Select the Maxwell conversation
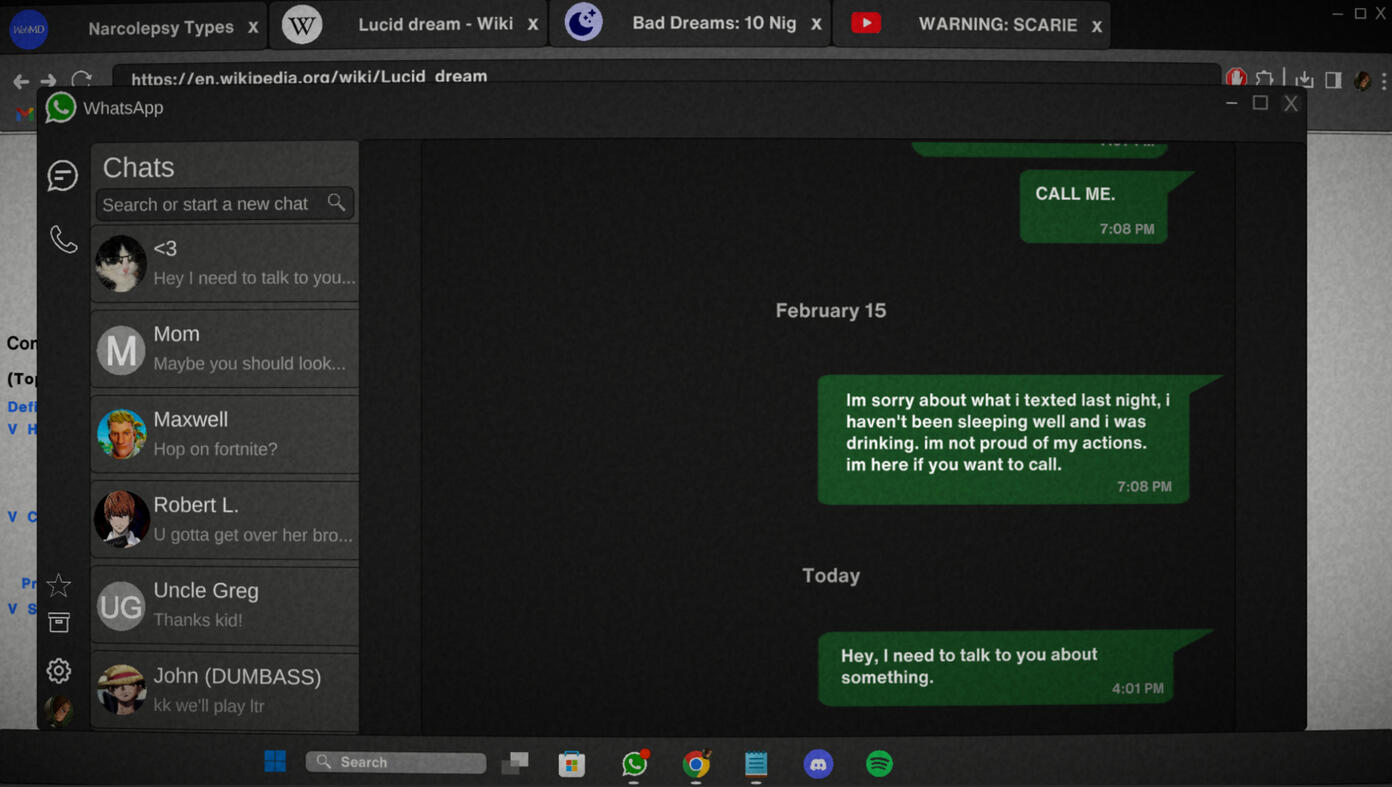 [x=225, y=434]
